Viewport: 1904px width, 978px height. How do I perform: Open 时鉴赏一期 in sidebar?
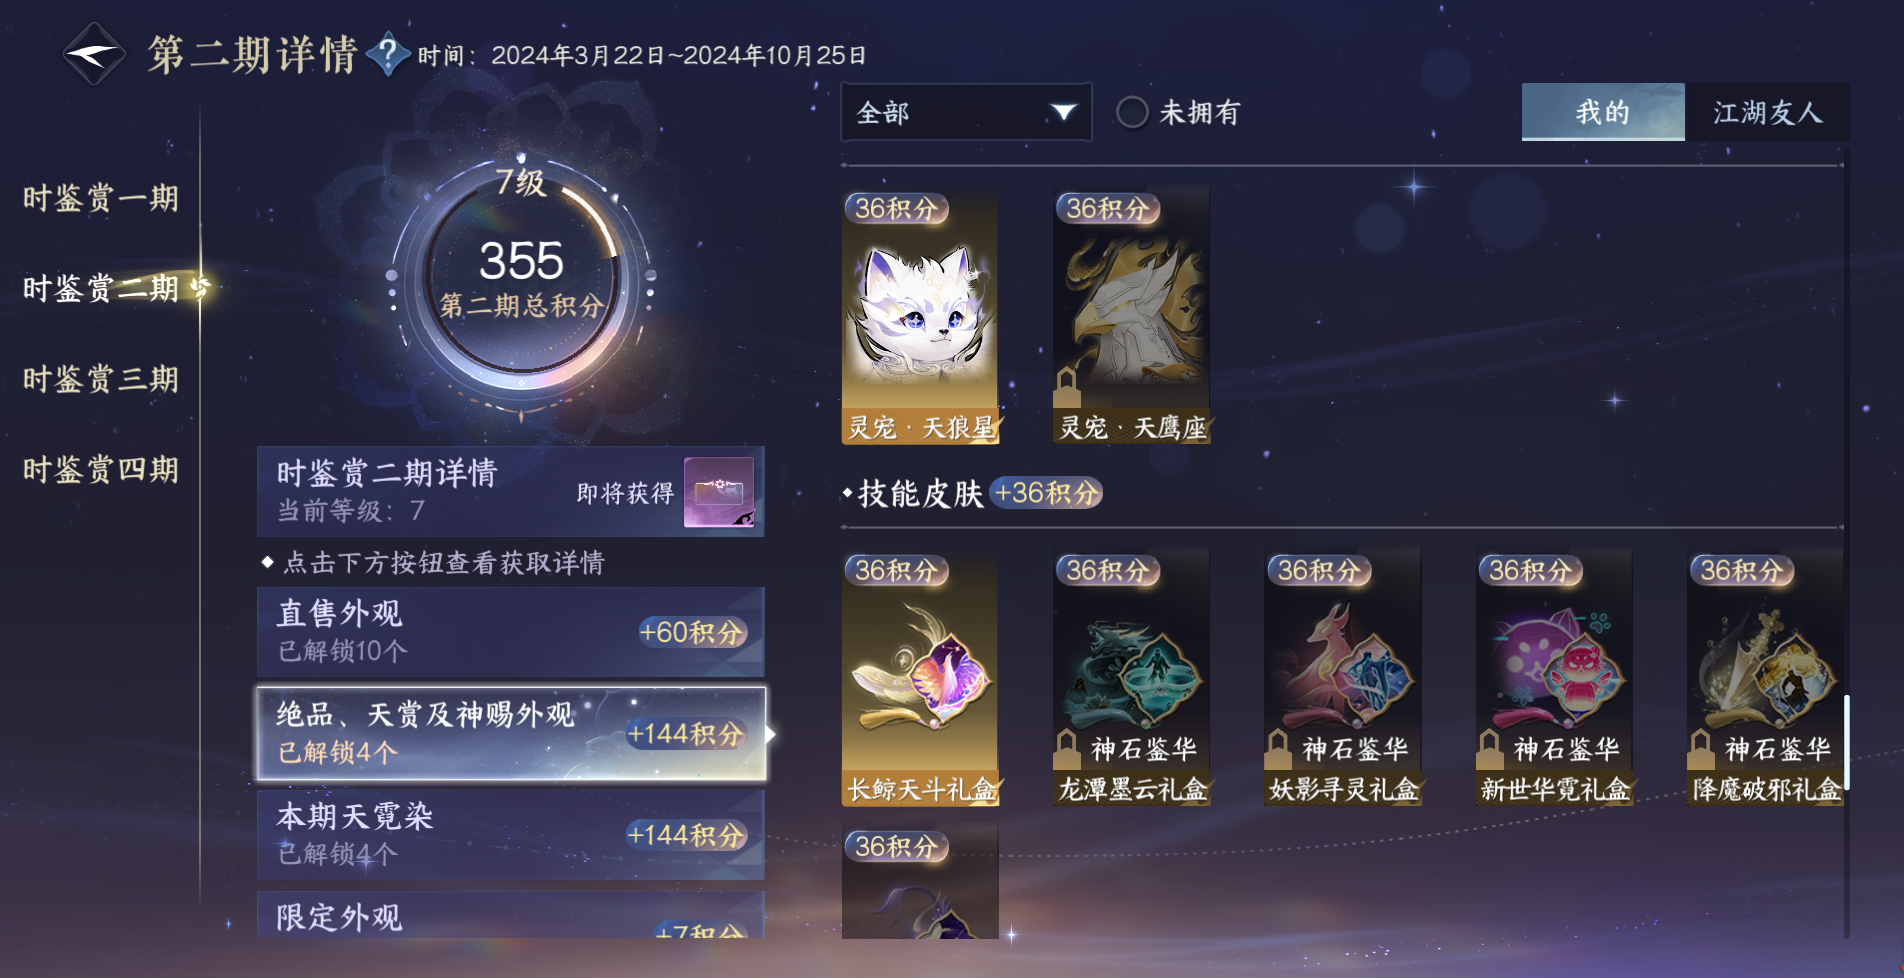point(101,198)
